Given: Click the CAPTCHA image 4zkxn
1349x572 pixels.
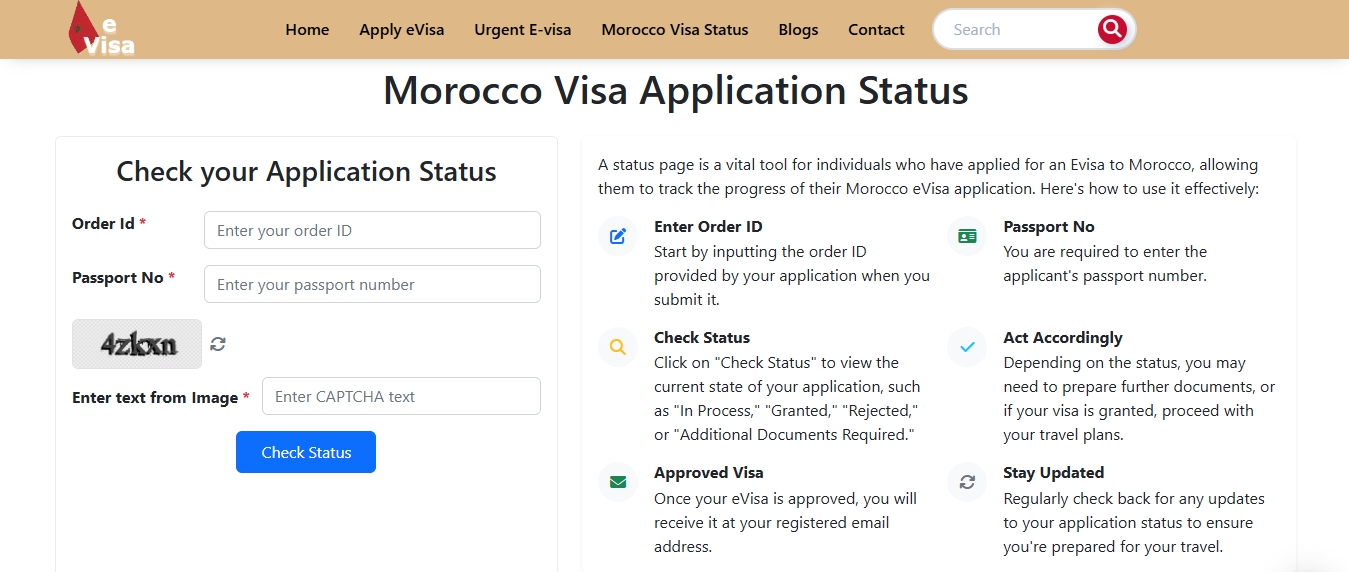Looking at the screenshot, I should coord(137,344).
